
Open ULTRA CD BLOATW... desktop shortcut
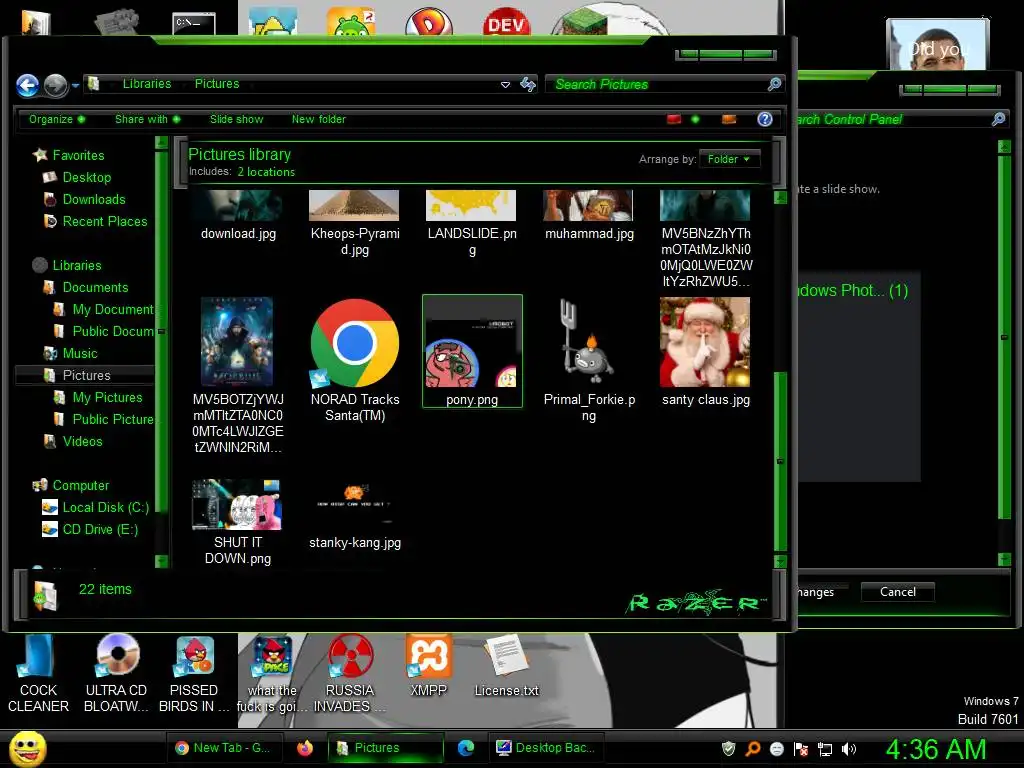(x=116, y=673)
